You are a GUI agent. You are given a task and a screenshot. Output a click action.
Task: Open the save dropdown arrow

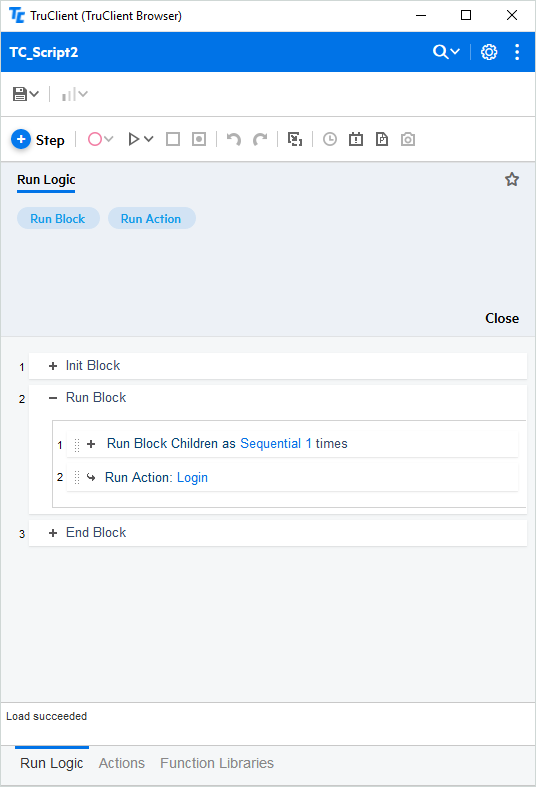(34, 94)
